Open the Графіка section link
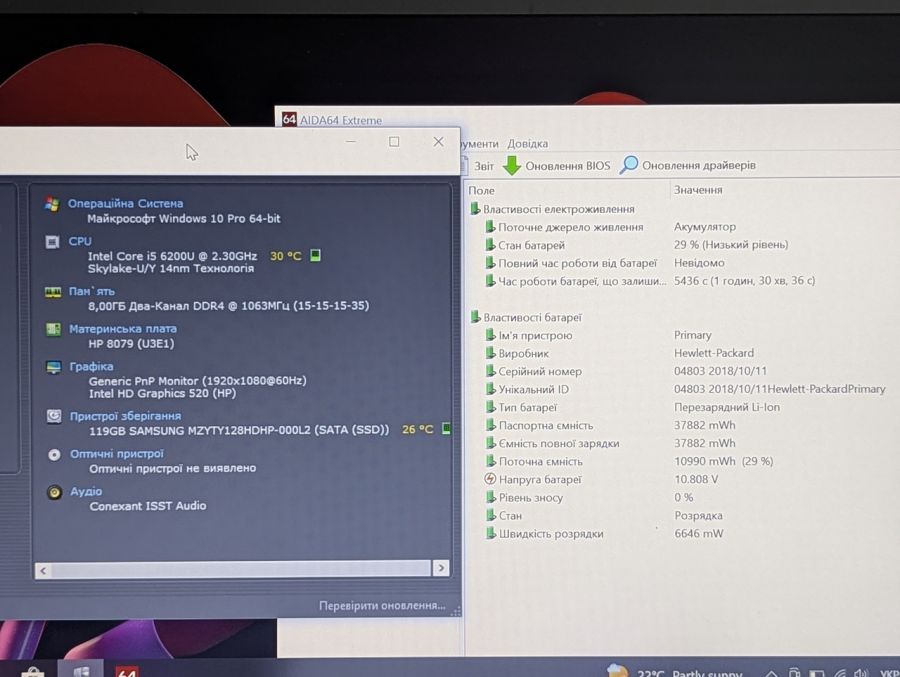The image size is (900, 677). pyautogui.click(x=91, y=366)
